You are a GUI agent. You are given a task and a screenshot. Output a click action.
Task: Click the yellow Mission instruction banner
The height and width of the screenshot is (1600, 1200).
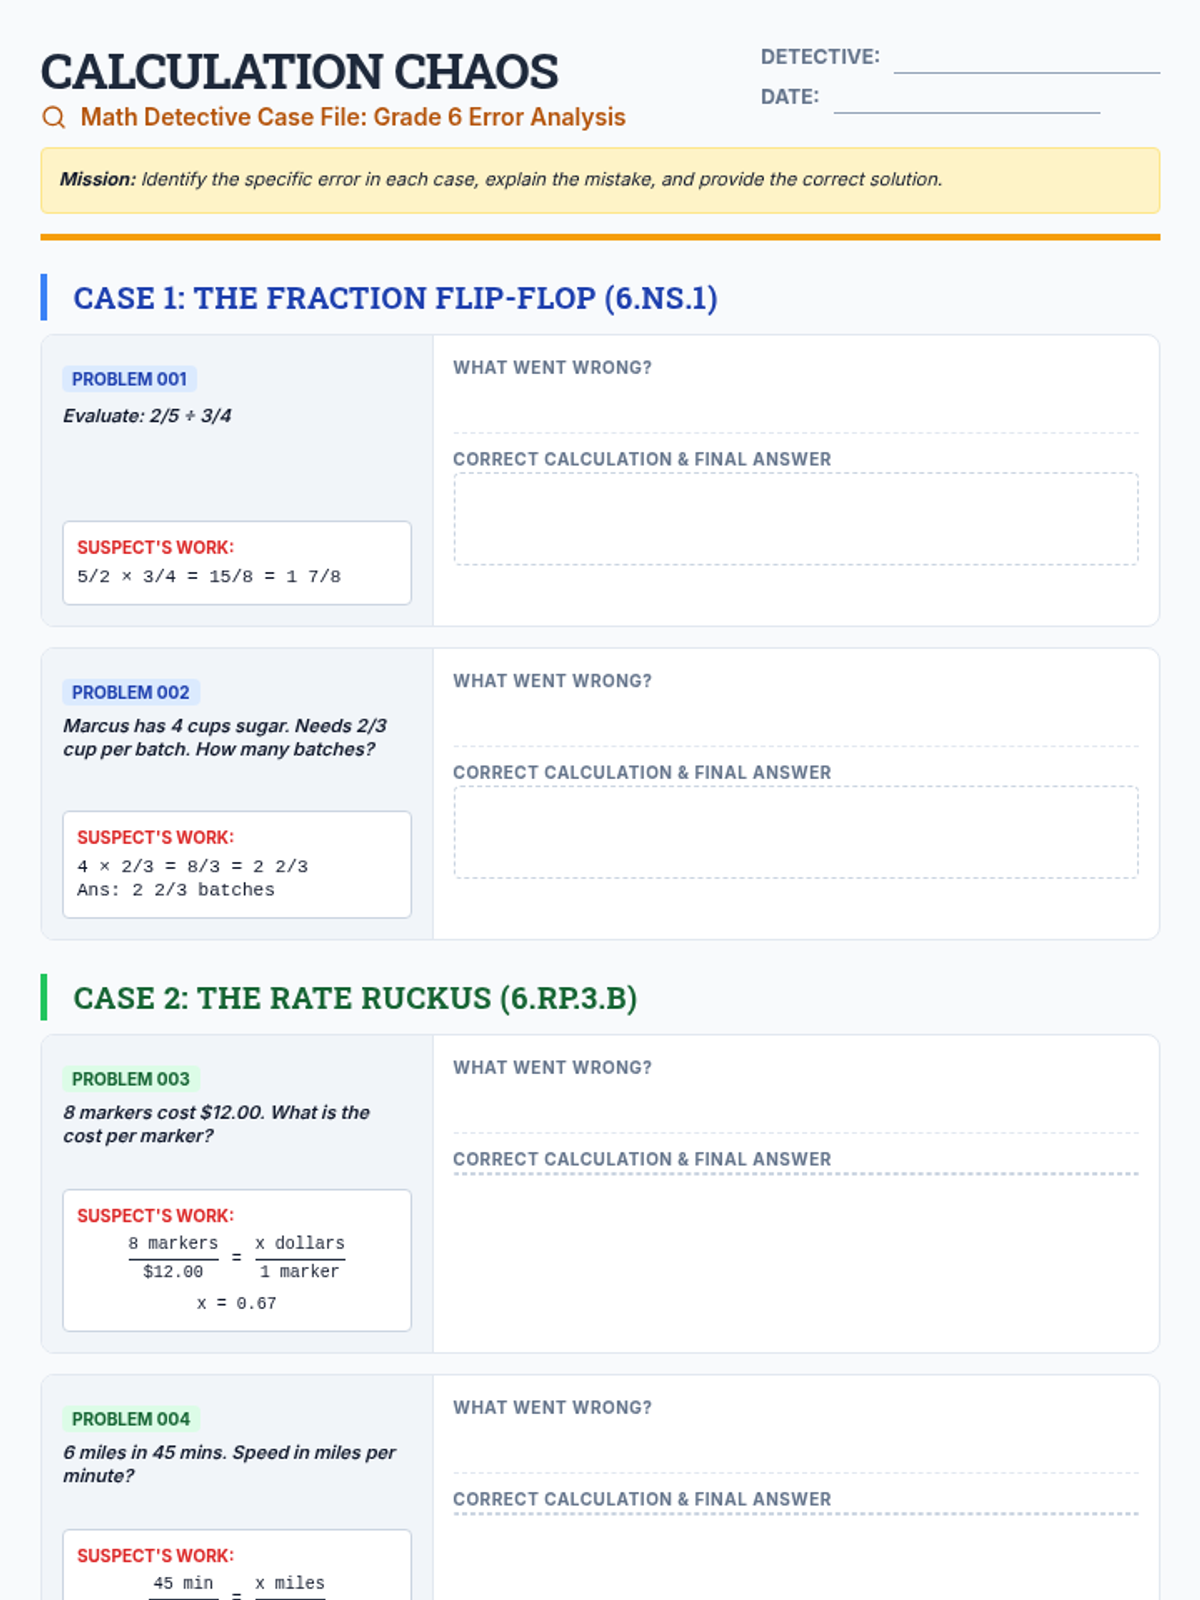600,180
